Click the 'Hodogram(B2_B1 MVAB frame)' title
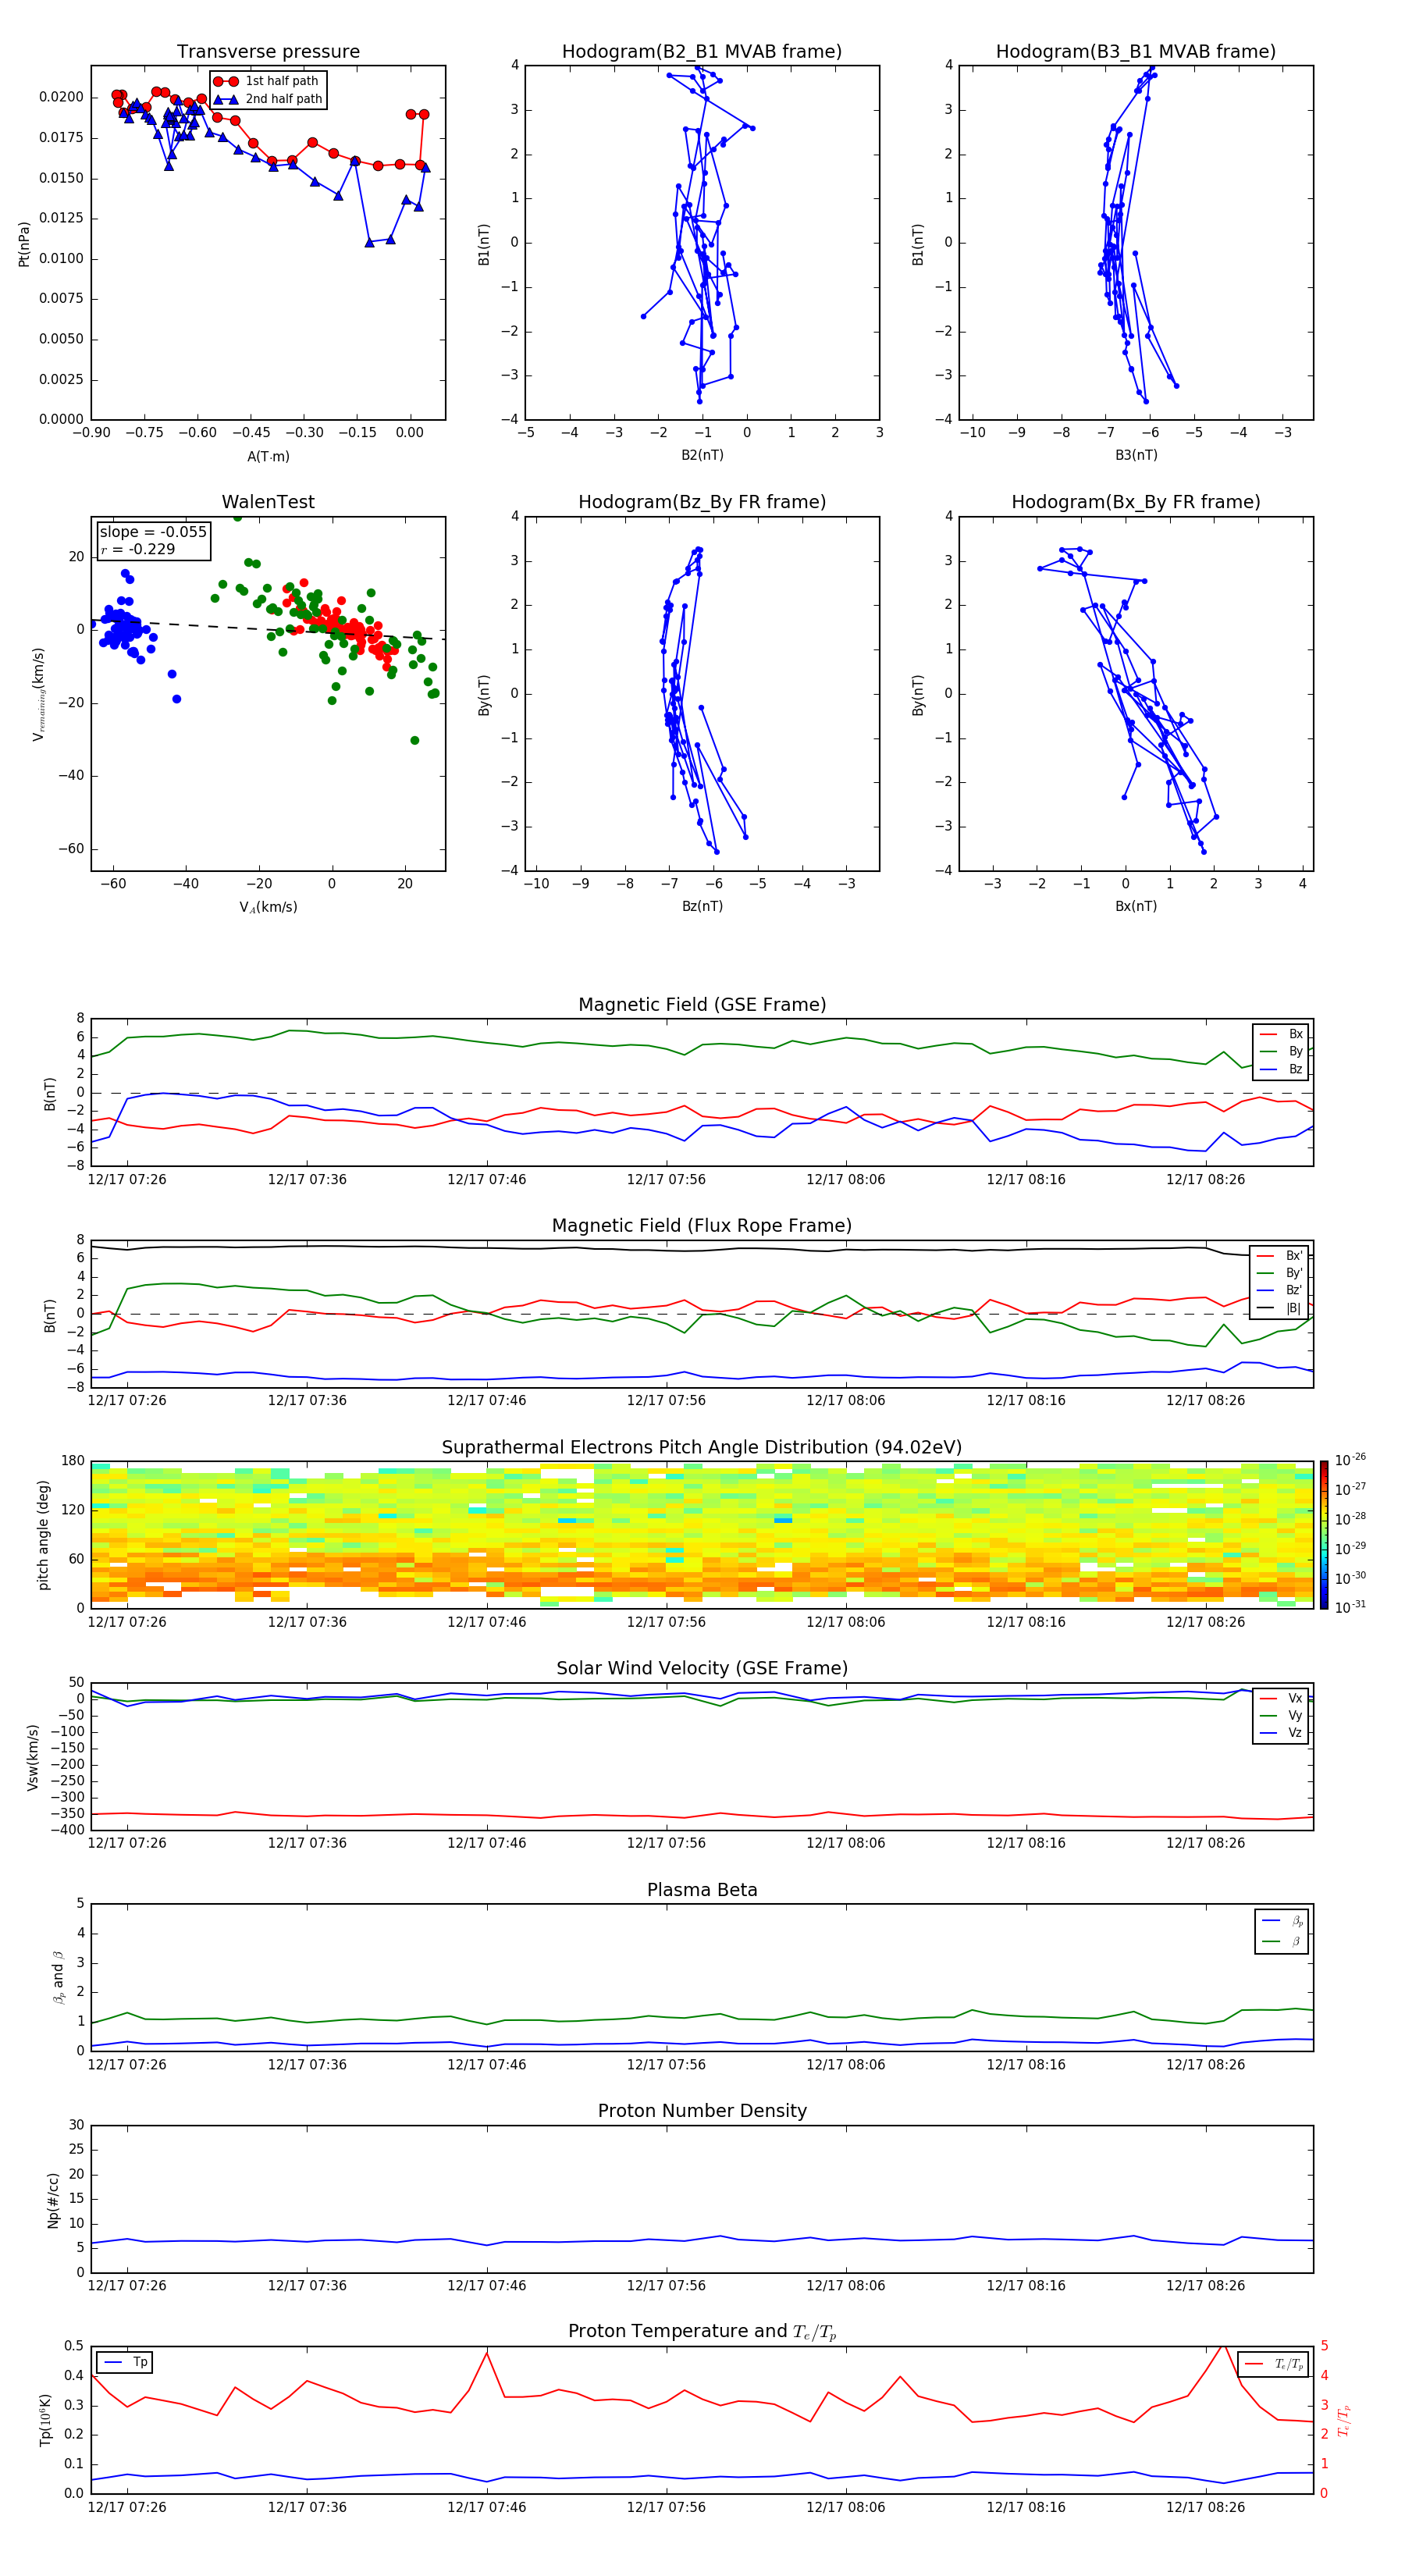Viewport: 1405px width, 2576px height. click(x=702, y=52)
